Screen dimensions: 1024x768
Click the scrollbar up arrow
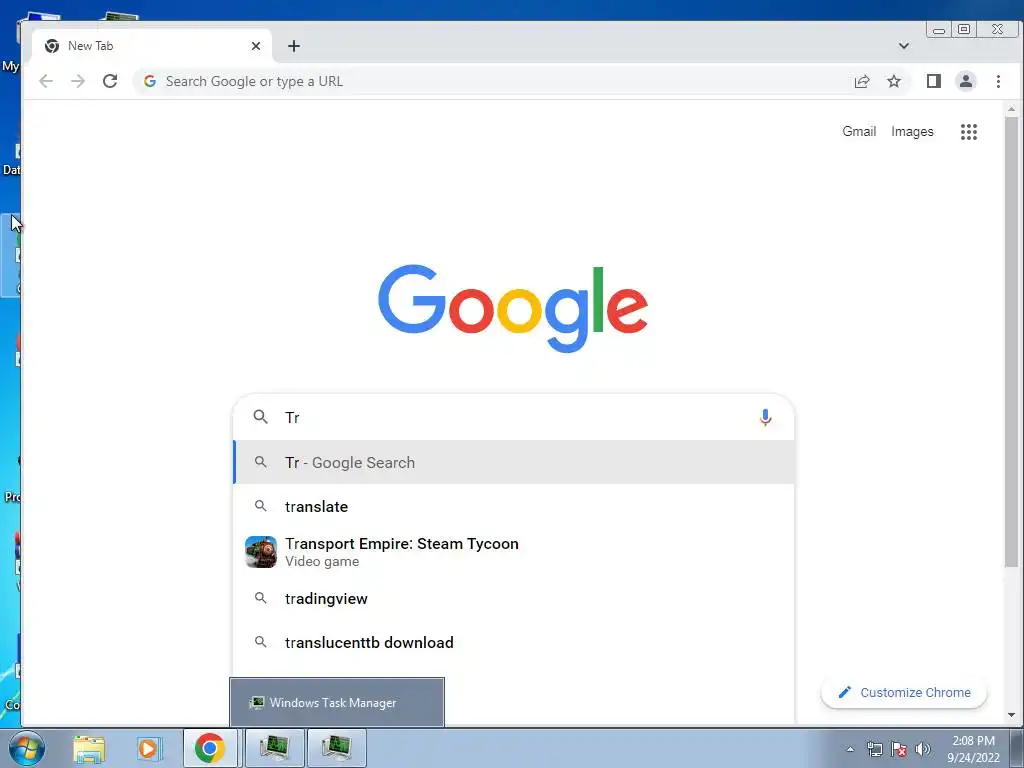point(1012,109)
